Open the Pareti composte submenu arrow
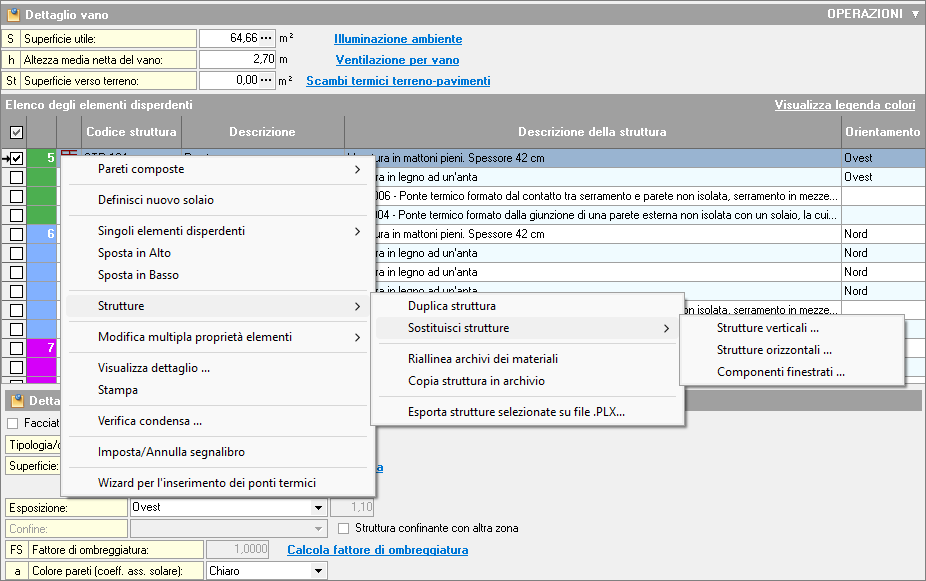This screenshot has width=926, height=581. coord(357,170)
